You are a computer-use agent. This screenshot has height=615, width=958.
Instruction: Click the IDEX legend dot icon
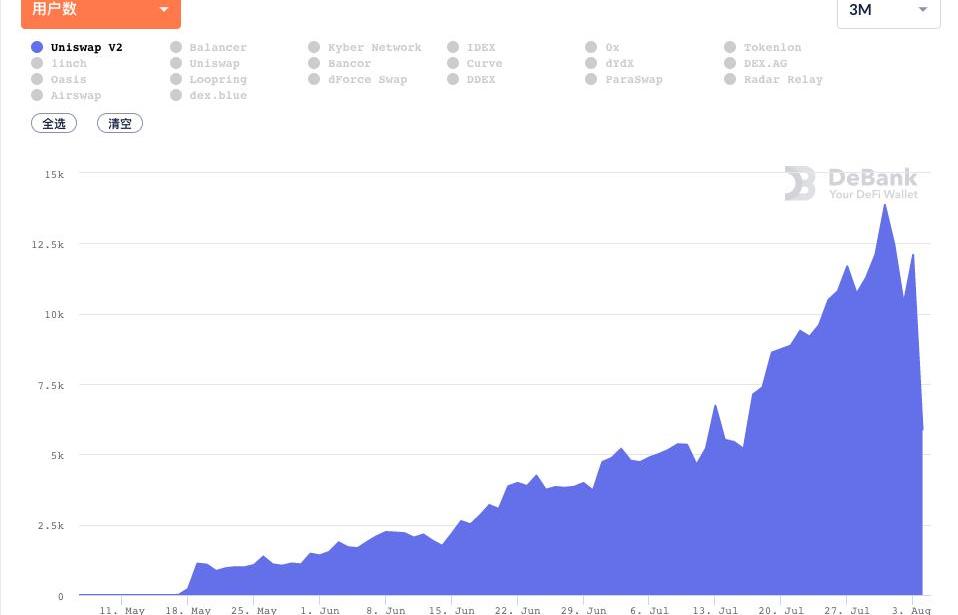point(453,47)
